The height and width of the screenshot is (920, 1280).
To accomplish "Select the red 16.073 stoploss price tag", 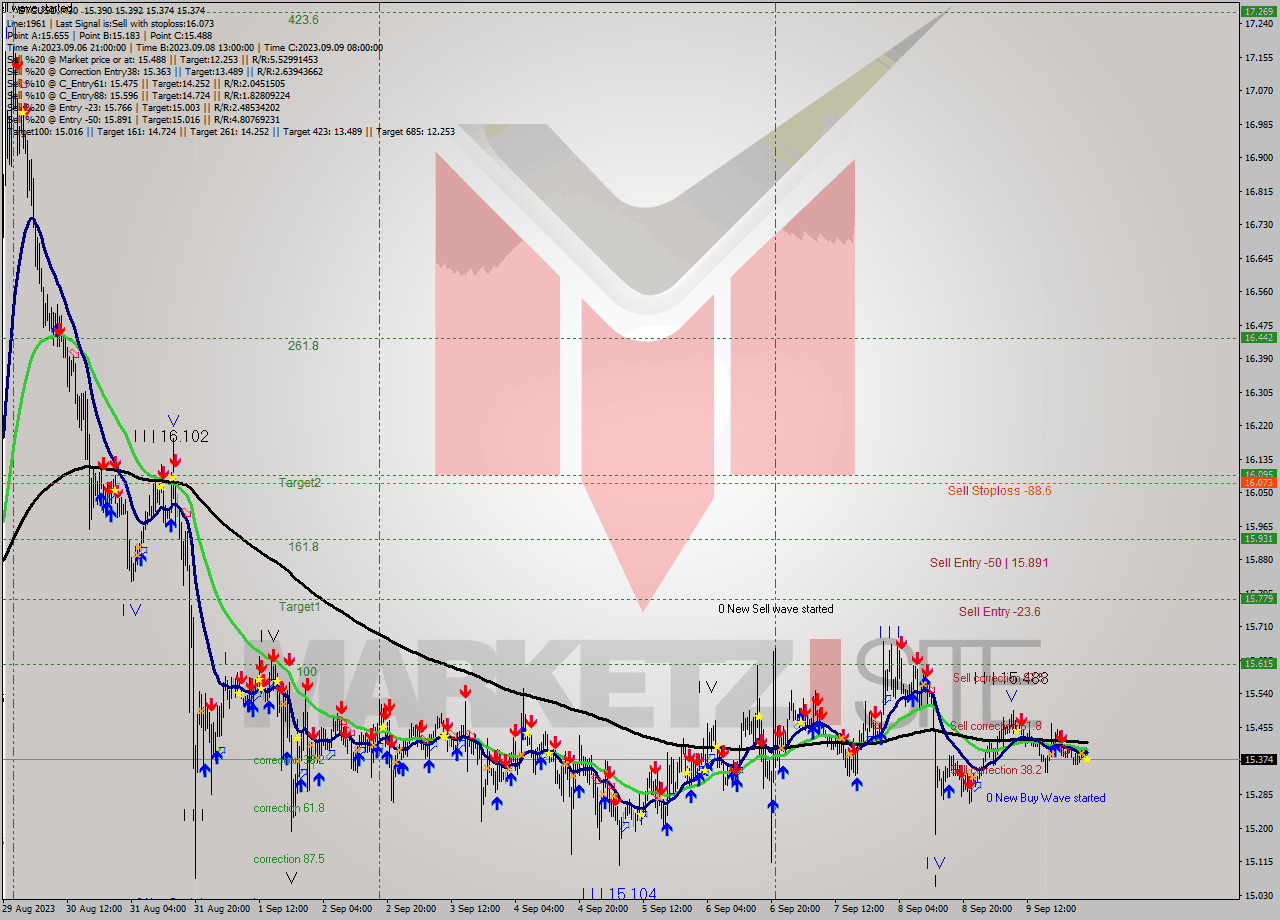I will [x=1259, y=483].
